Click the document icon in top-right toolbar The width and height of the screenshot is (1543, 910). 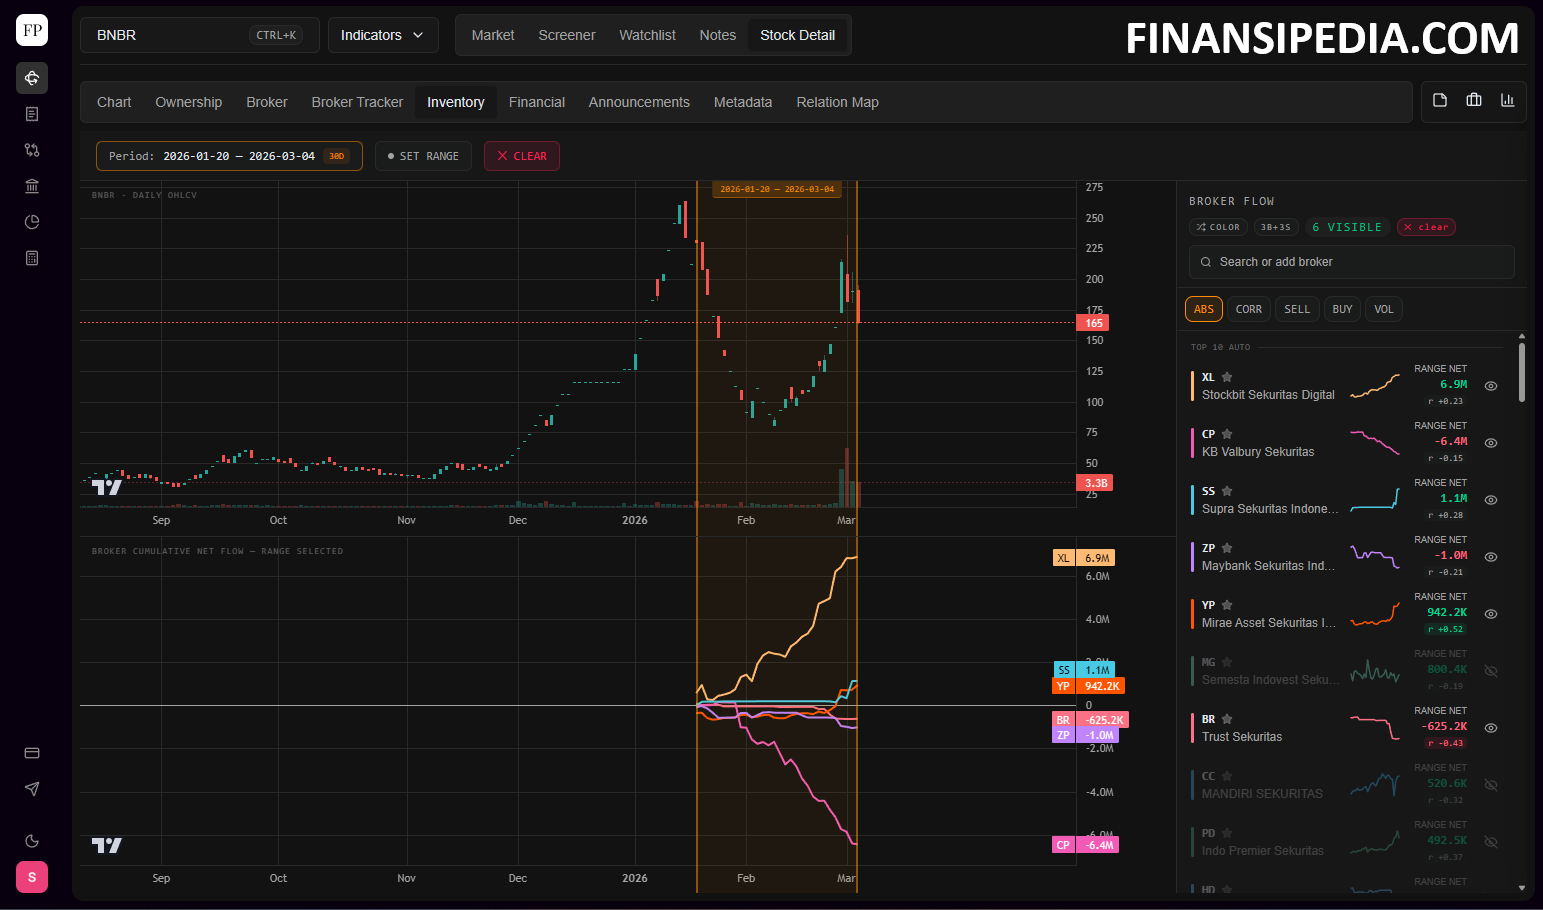[x=1440, y=100]
